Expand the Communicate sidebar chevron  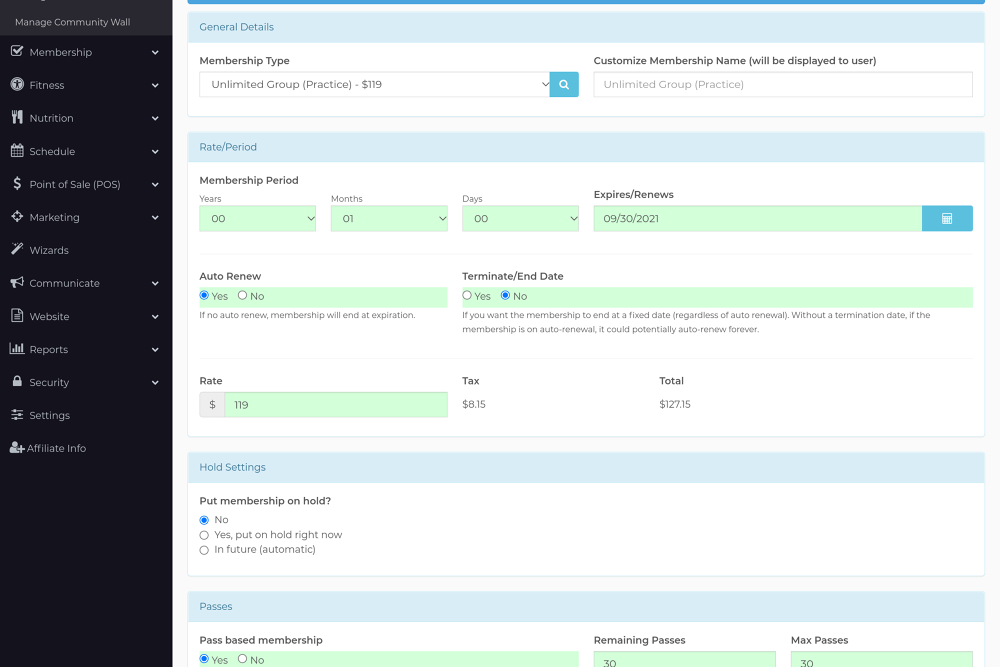[x=155, y=284]
